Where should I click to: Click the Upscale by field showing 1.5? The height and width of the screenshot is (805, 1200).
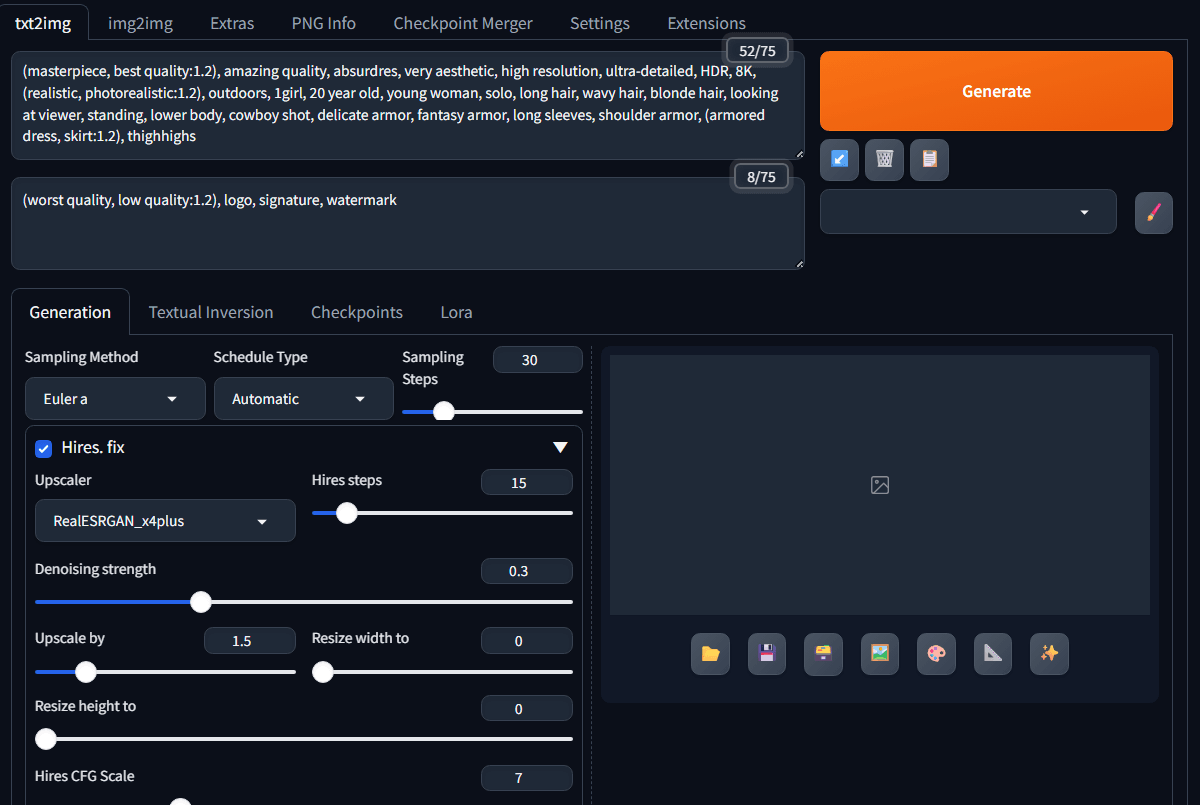click(x=250, y=640)
